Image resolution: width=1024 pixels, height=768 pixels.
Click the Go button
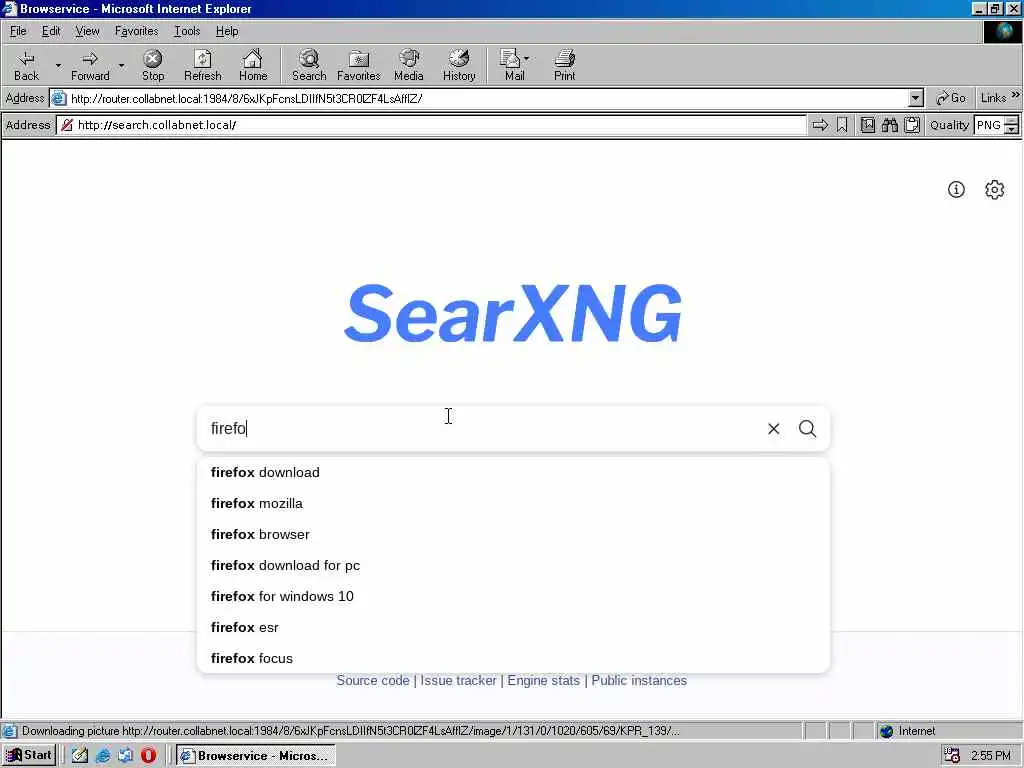[951, 98]
